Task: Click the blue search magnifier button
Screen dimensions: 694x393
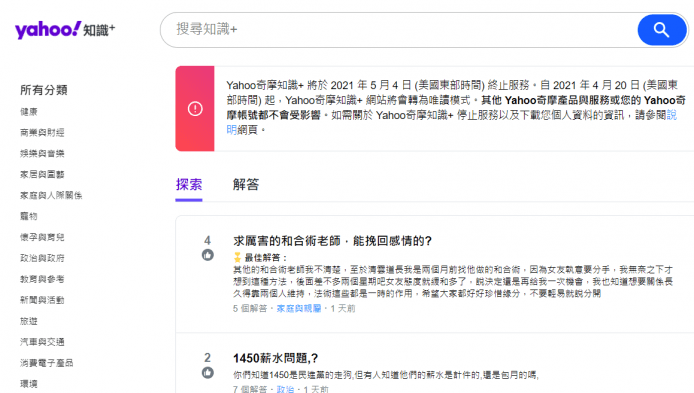Action: (x=662, y=30)
